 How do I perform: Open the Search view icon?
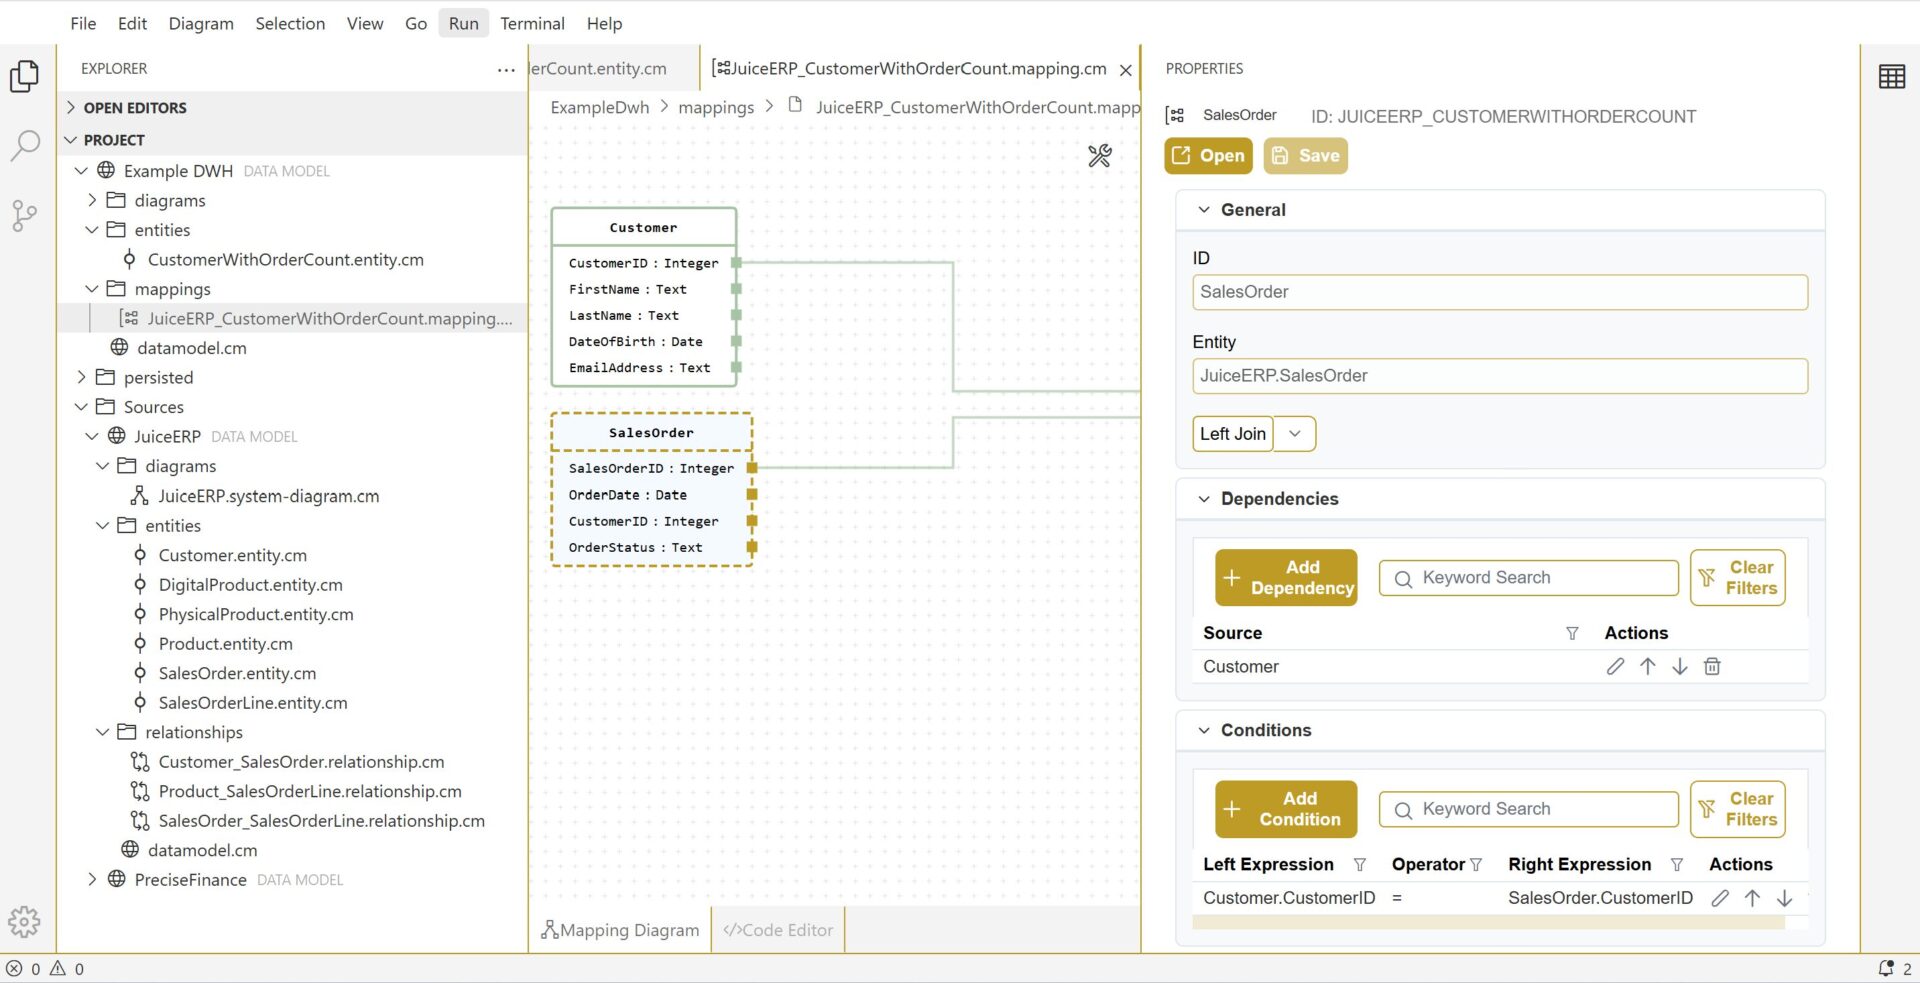tap(24, 146)
